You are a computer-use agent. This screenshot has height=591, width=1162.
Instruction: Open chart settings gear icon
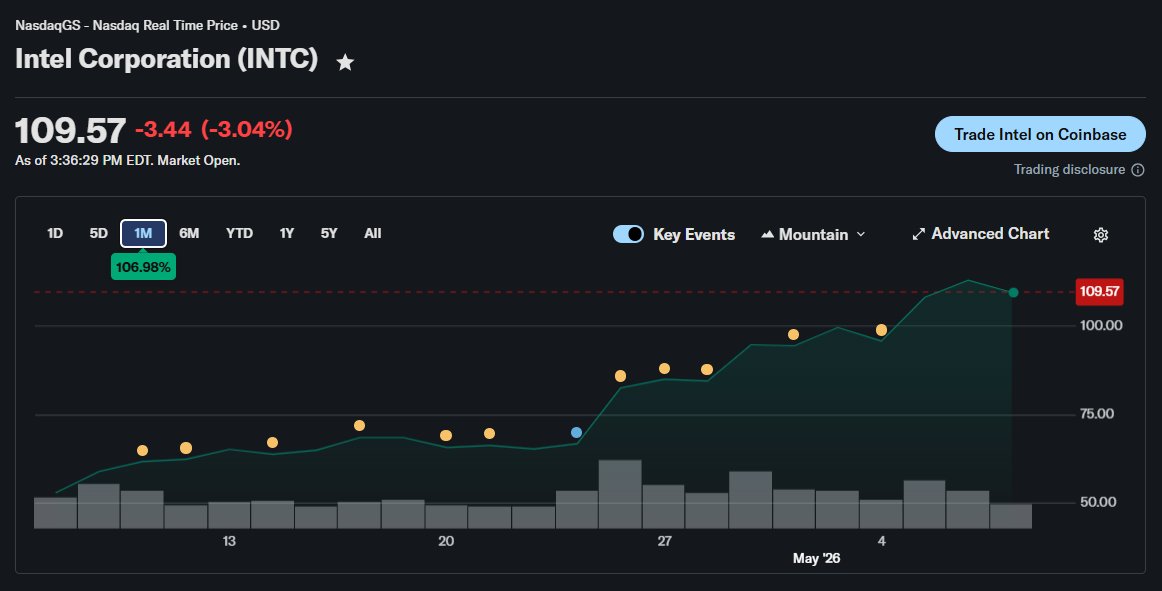(x=1100, y=234)
